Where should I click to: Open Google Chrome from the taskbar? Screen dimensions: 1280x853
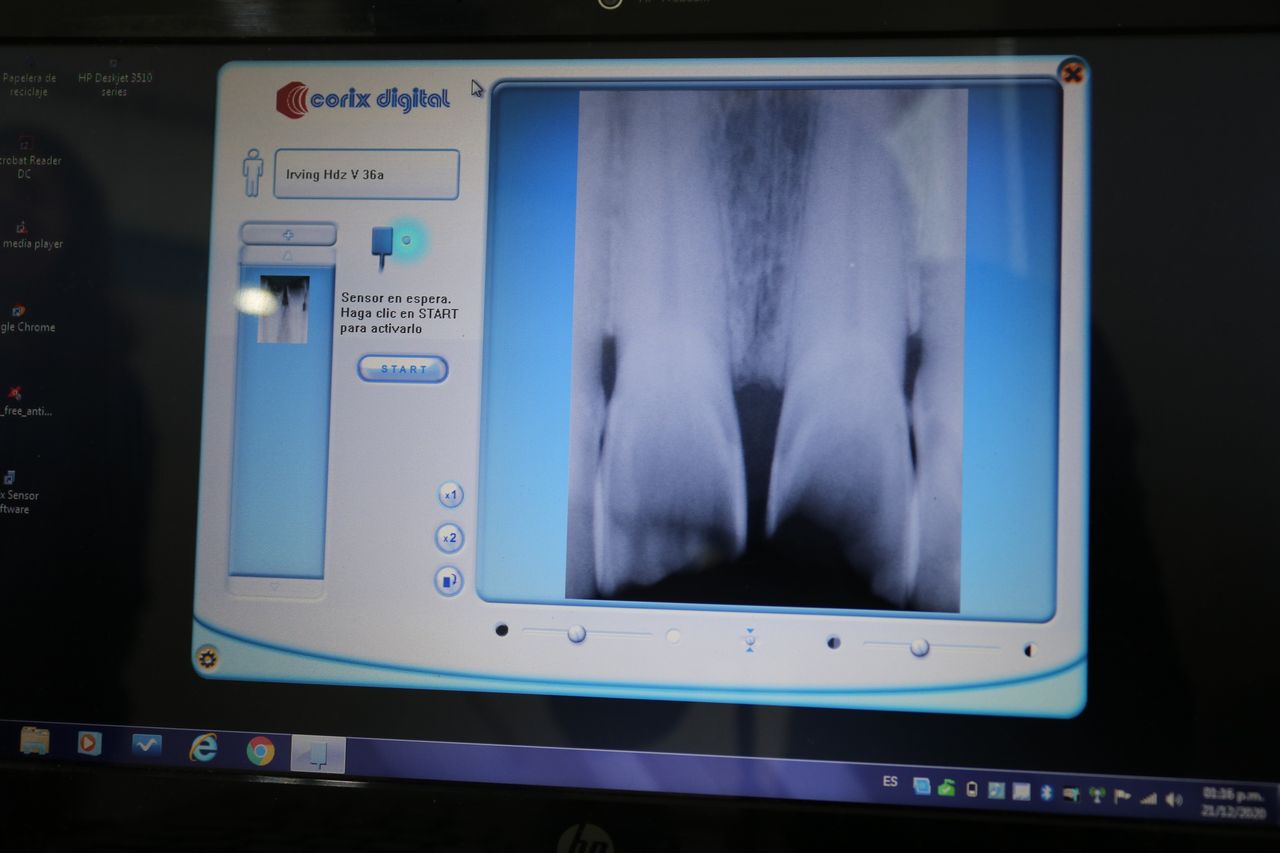[x=260, y=750]
